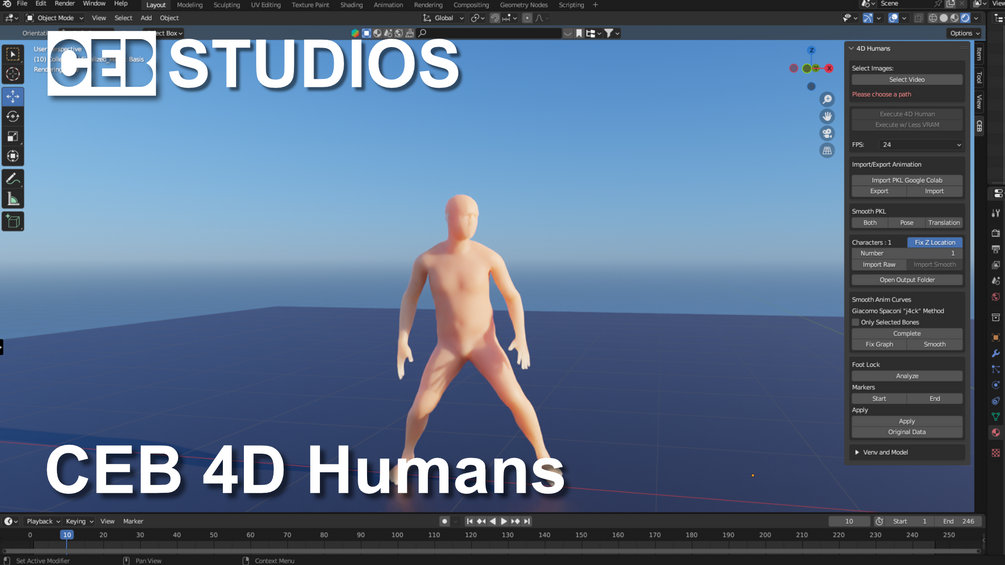Screen dimensions: 1005x565
Task: Activate the Transform tool
Action: (13, 156)
